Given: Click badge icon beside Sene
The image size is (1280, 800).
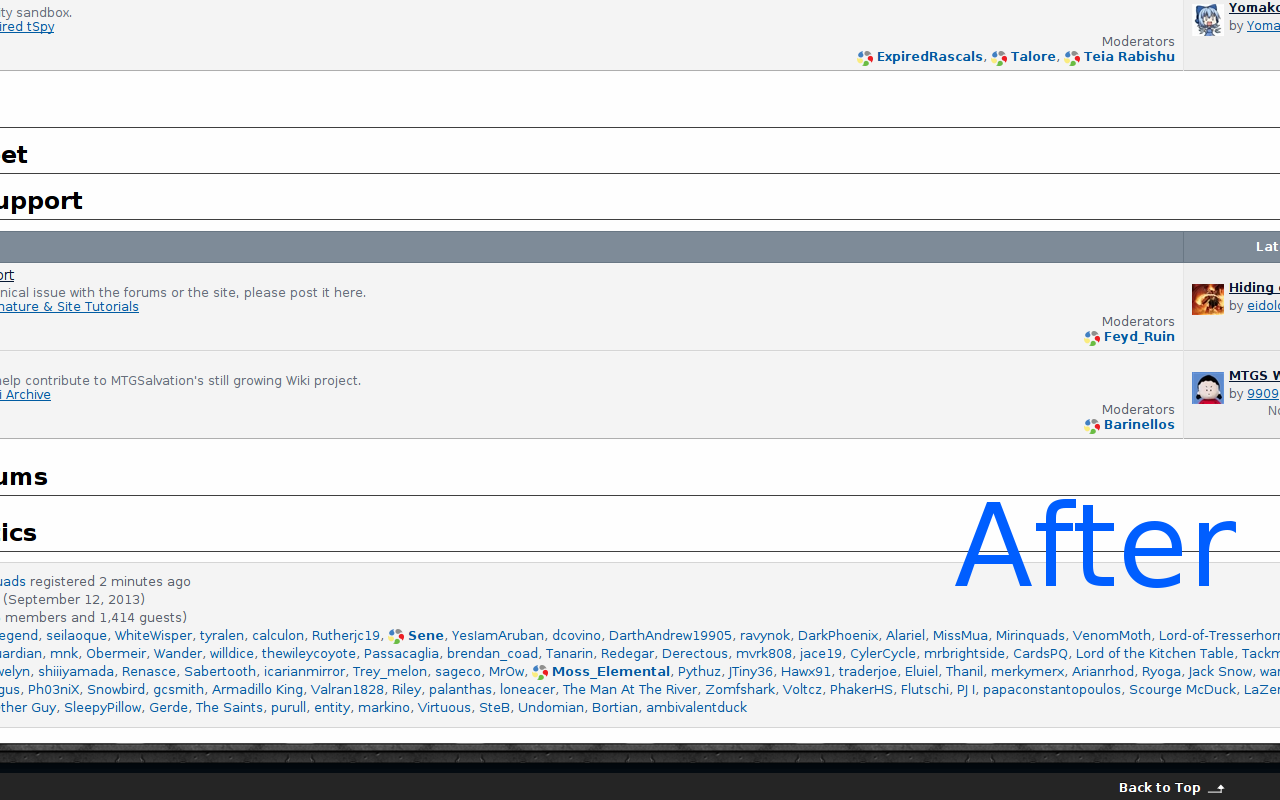Looking at the screenshot, I should point(396,636).
